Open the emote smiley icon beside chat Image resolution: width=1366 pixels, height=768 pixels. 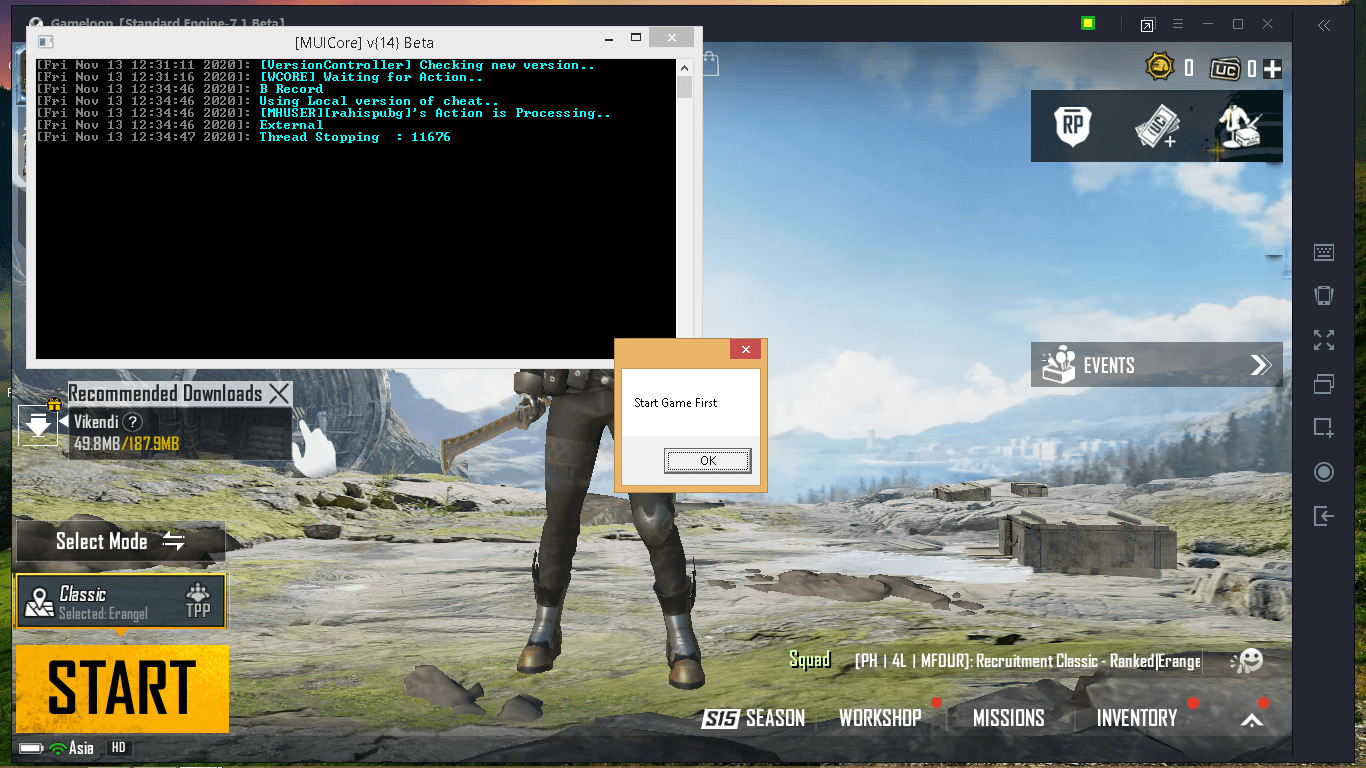(x=1246, y=661)
